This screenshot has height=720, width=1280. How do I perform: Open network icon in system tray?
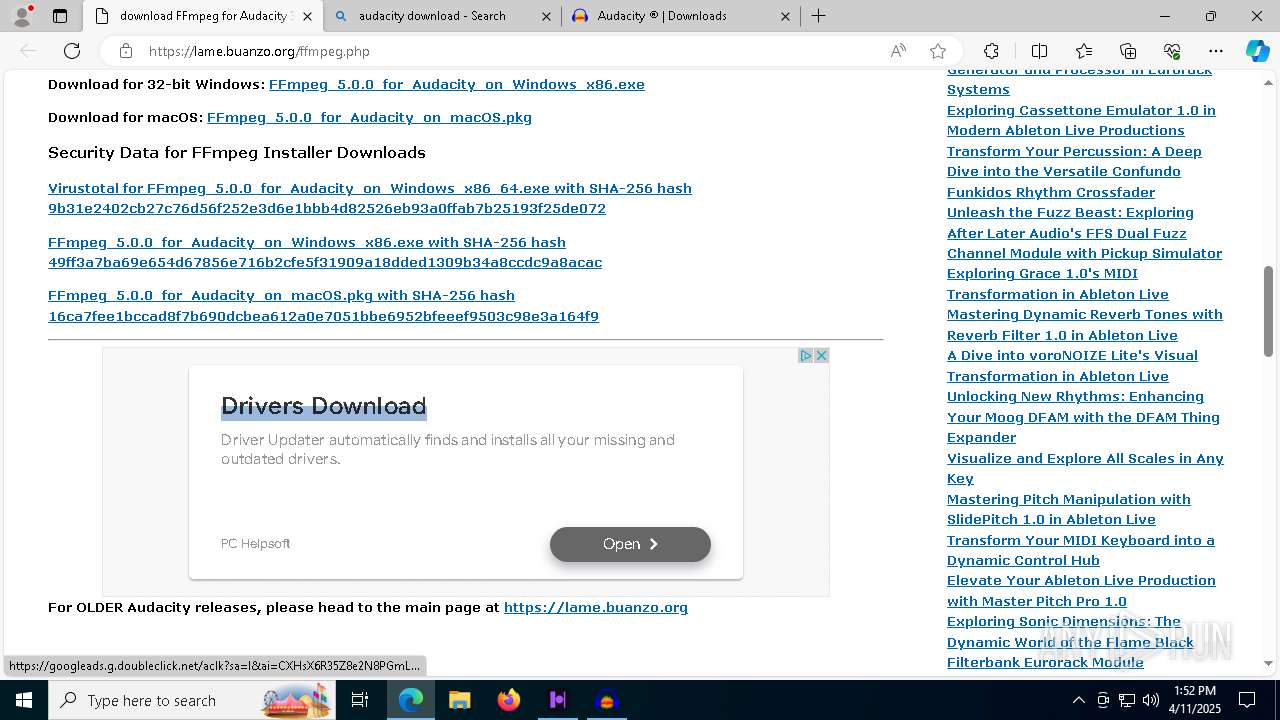pos(1127,700)
